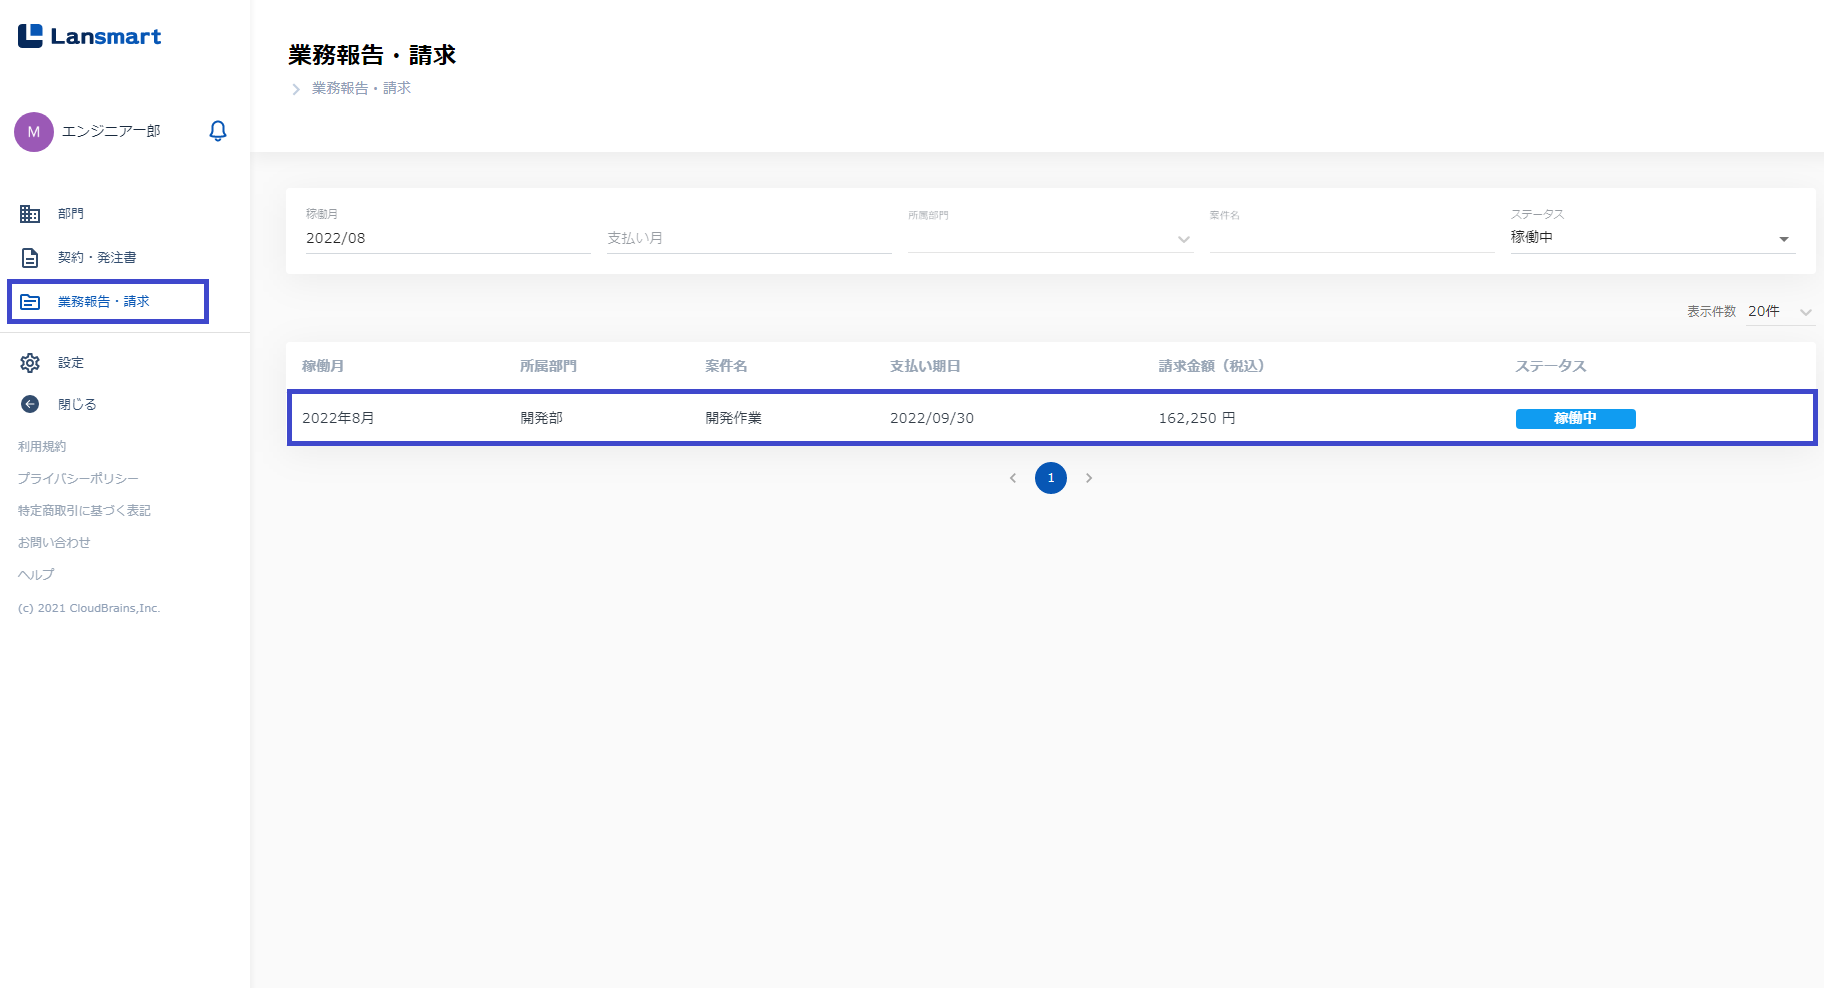
Task: Click the 2022年8月 table cell
Action: pyautogui.click(x=338, y=418)
